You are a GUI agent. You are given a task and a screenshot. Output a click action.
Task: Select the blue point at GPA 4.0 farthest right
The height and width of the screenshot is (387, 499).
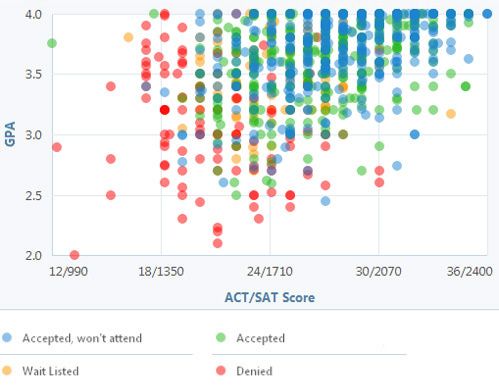click(487, 14)
